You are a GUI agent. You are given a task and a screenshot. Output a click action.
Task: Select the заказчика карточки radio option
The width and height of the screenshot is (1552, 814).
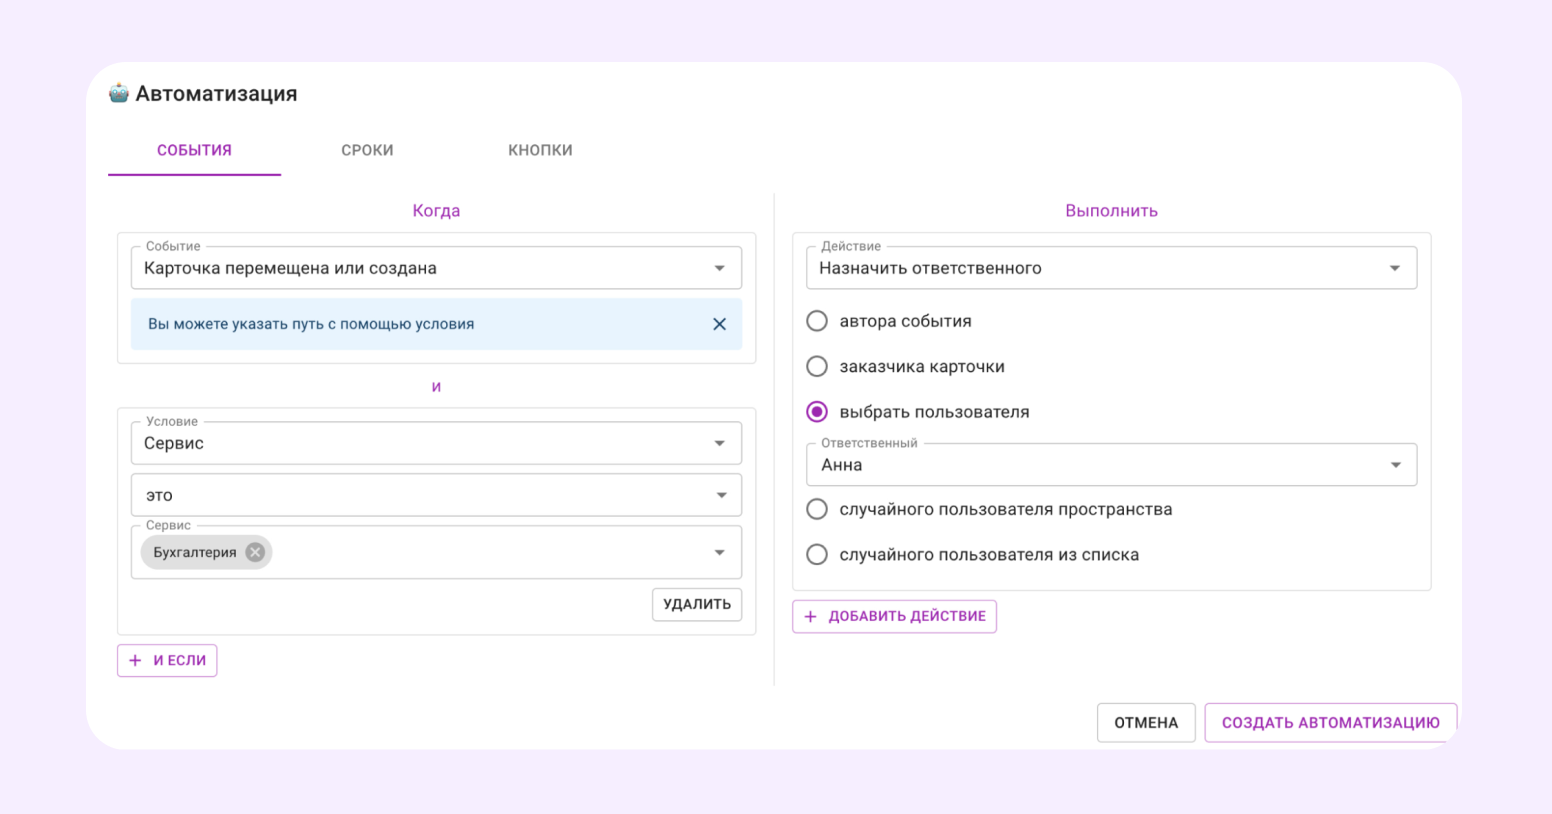click(817, 366)
